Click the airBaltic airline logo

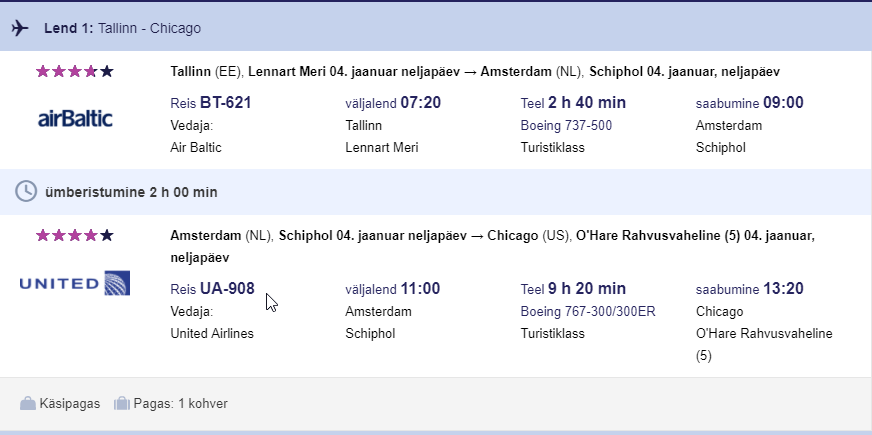(x=75, y=119)
